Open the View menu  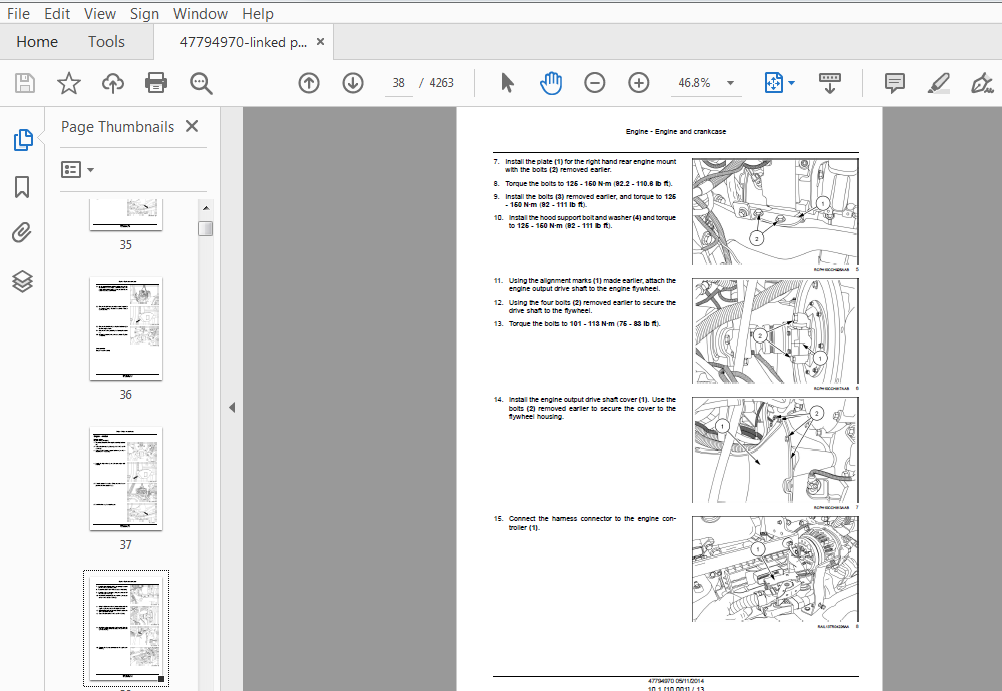[100, 13]
